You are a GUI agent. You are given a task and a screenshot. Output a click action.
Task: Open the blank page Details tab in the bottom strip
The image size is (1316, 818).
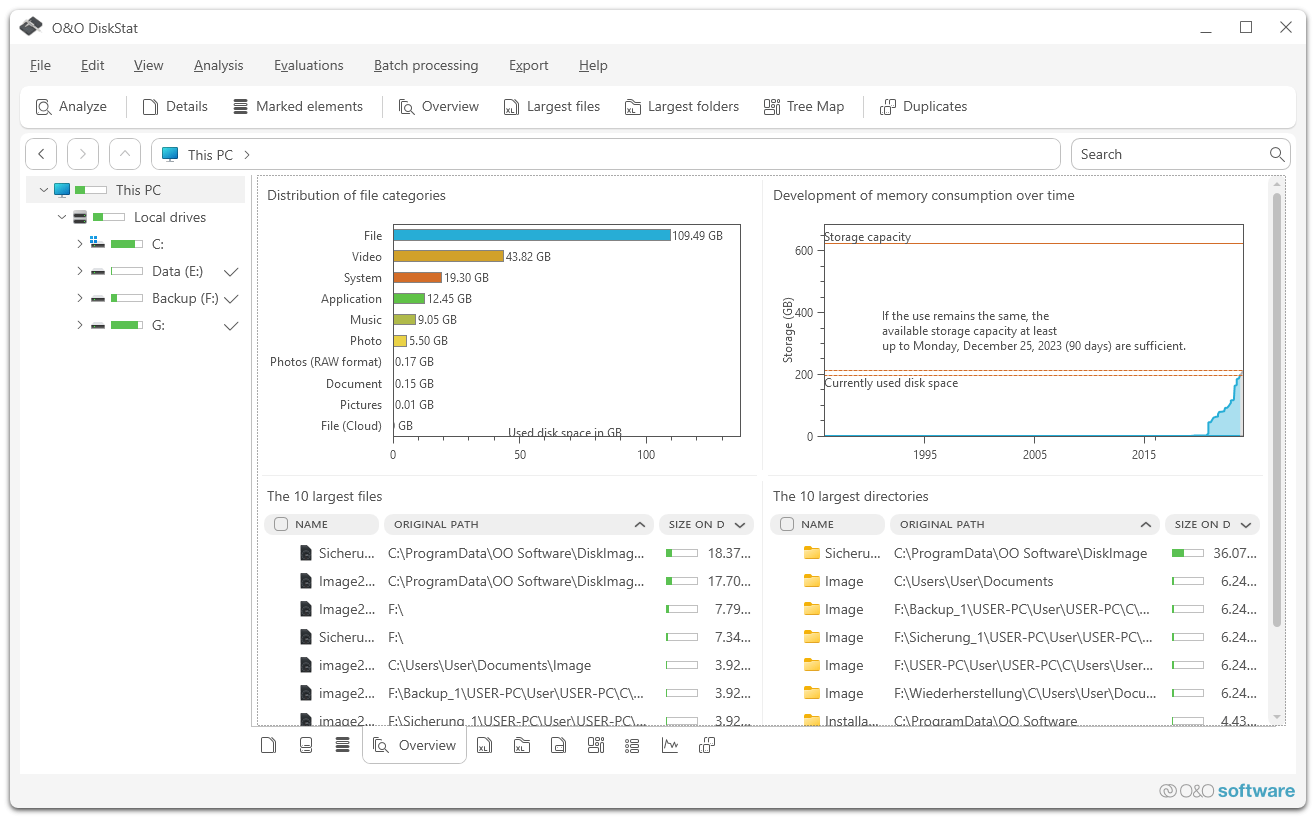tap(268, 745)
